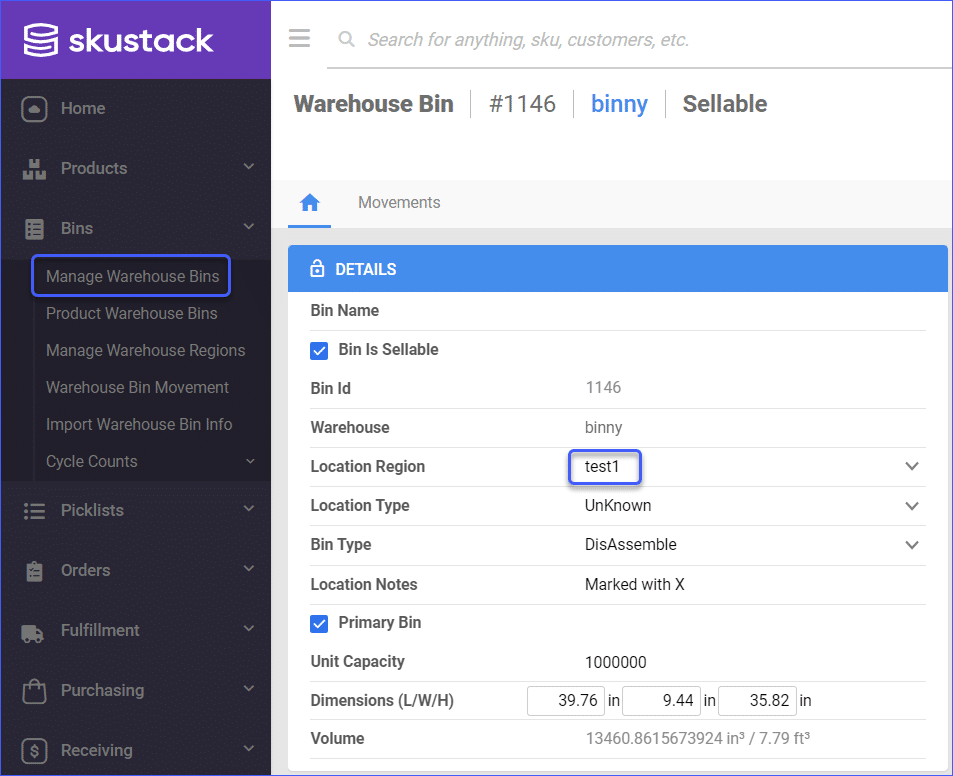Click the Orders clipboard icon
953x776 pixels.
[34, 571]
